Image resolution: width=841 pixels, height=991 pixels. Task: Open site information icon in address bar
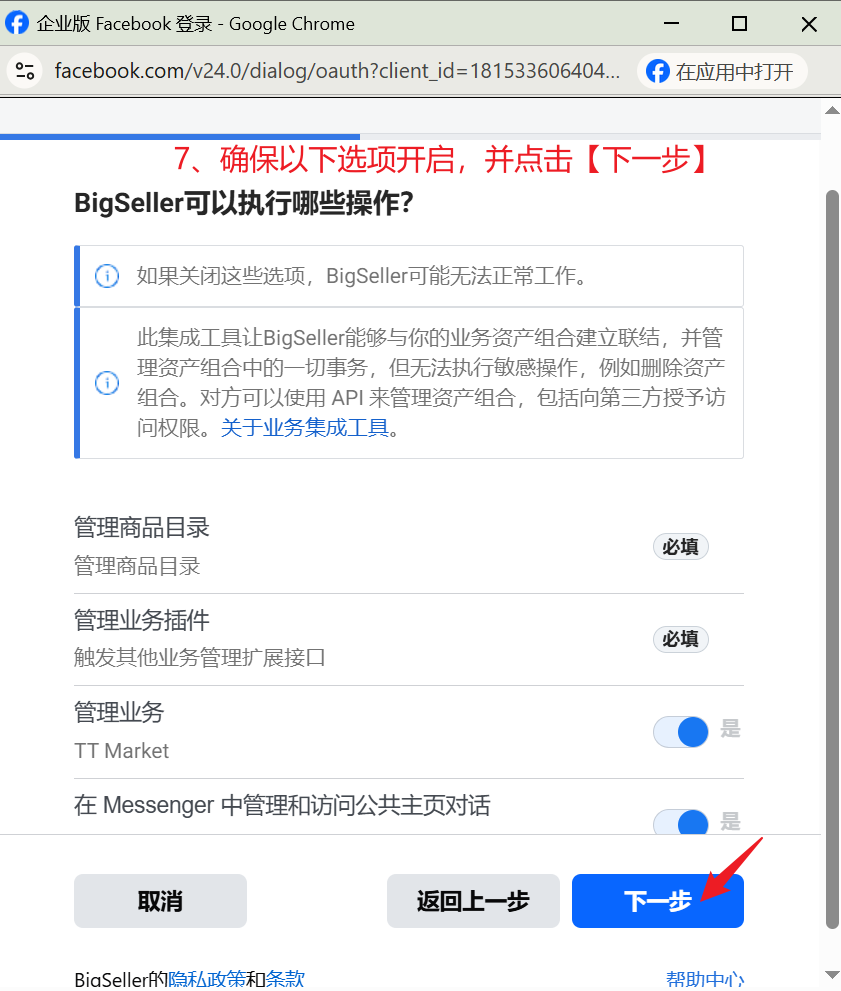click(25, 71)
